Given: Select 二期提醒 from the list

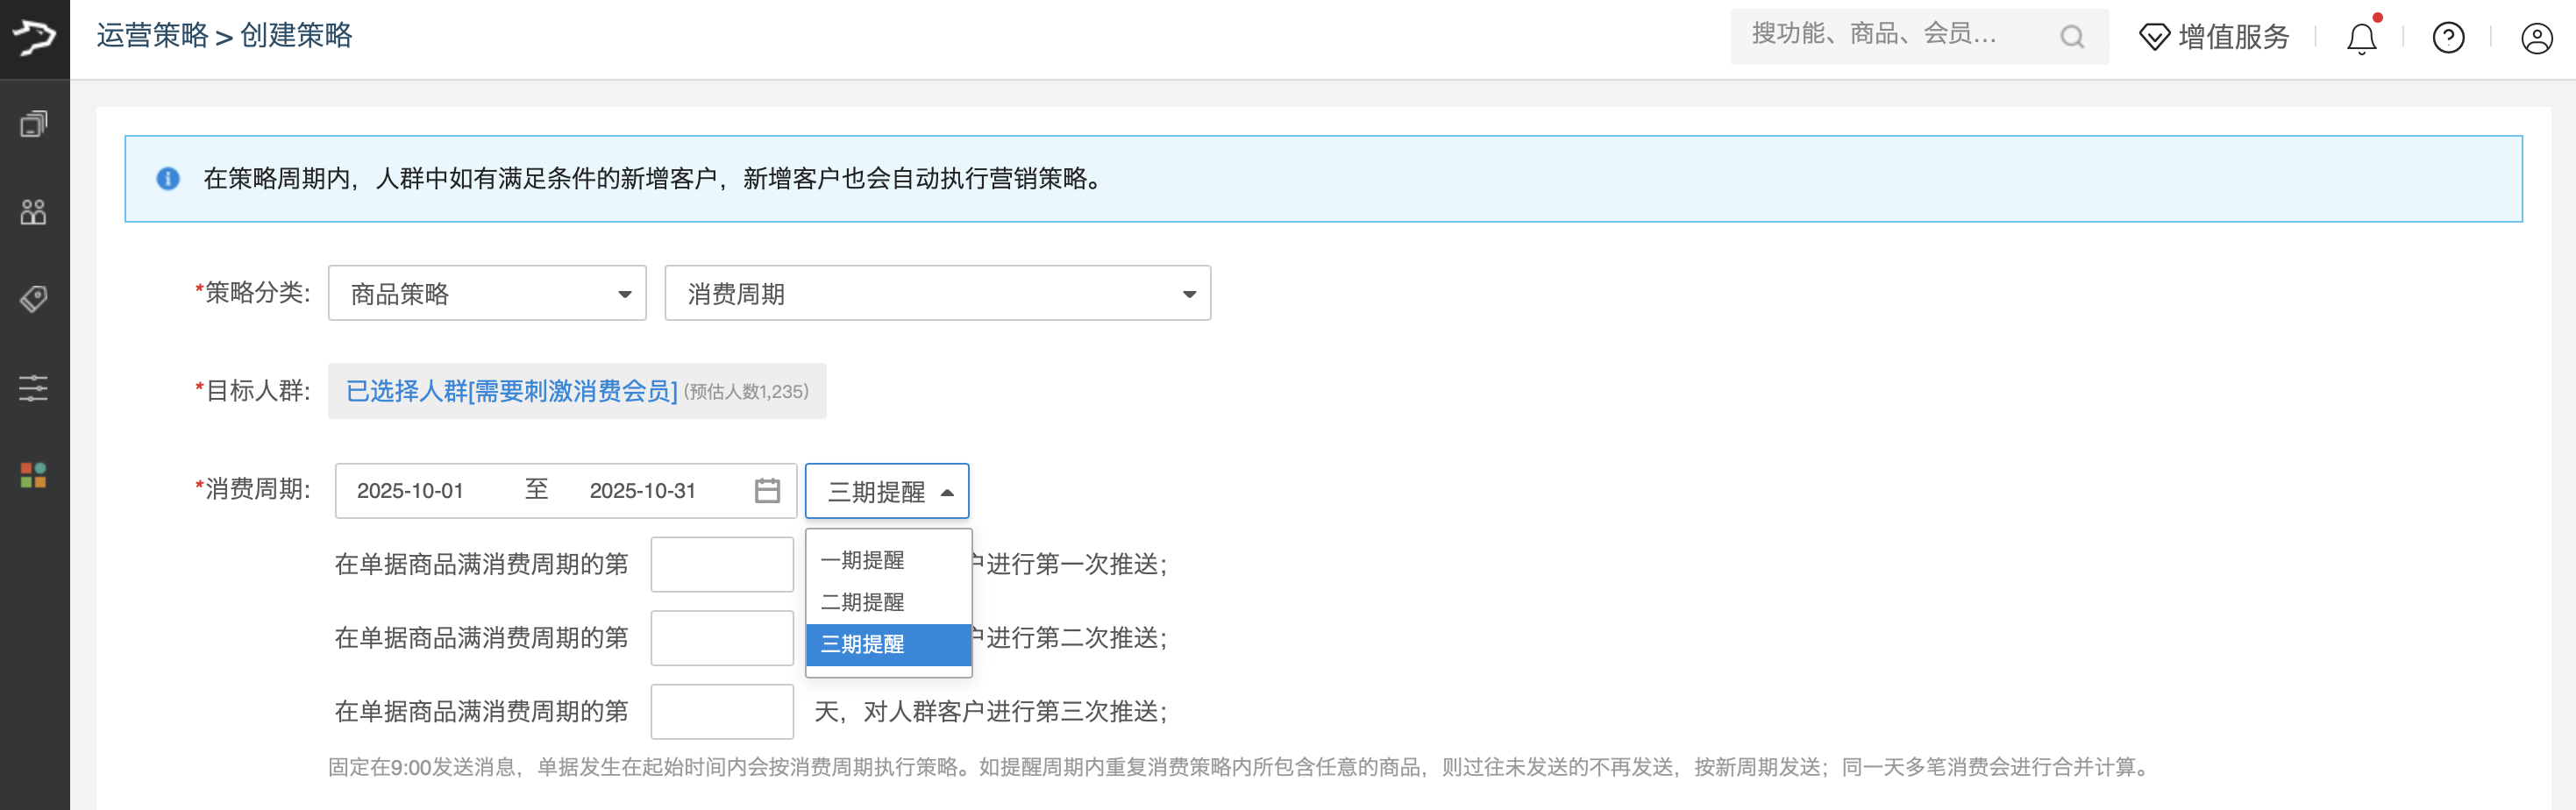Looking at the screenshot, I should 863,602.
